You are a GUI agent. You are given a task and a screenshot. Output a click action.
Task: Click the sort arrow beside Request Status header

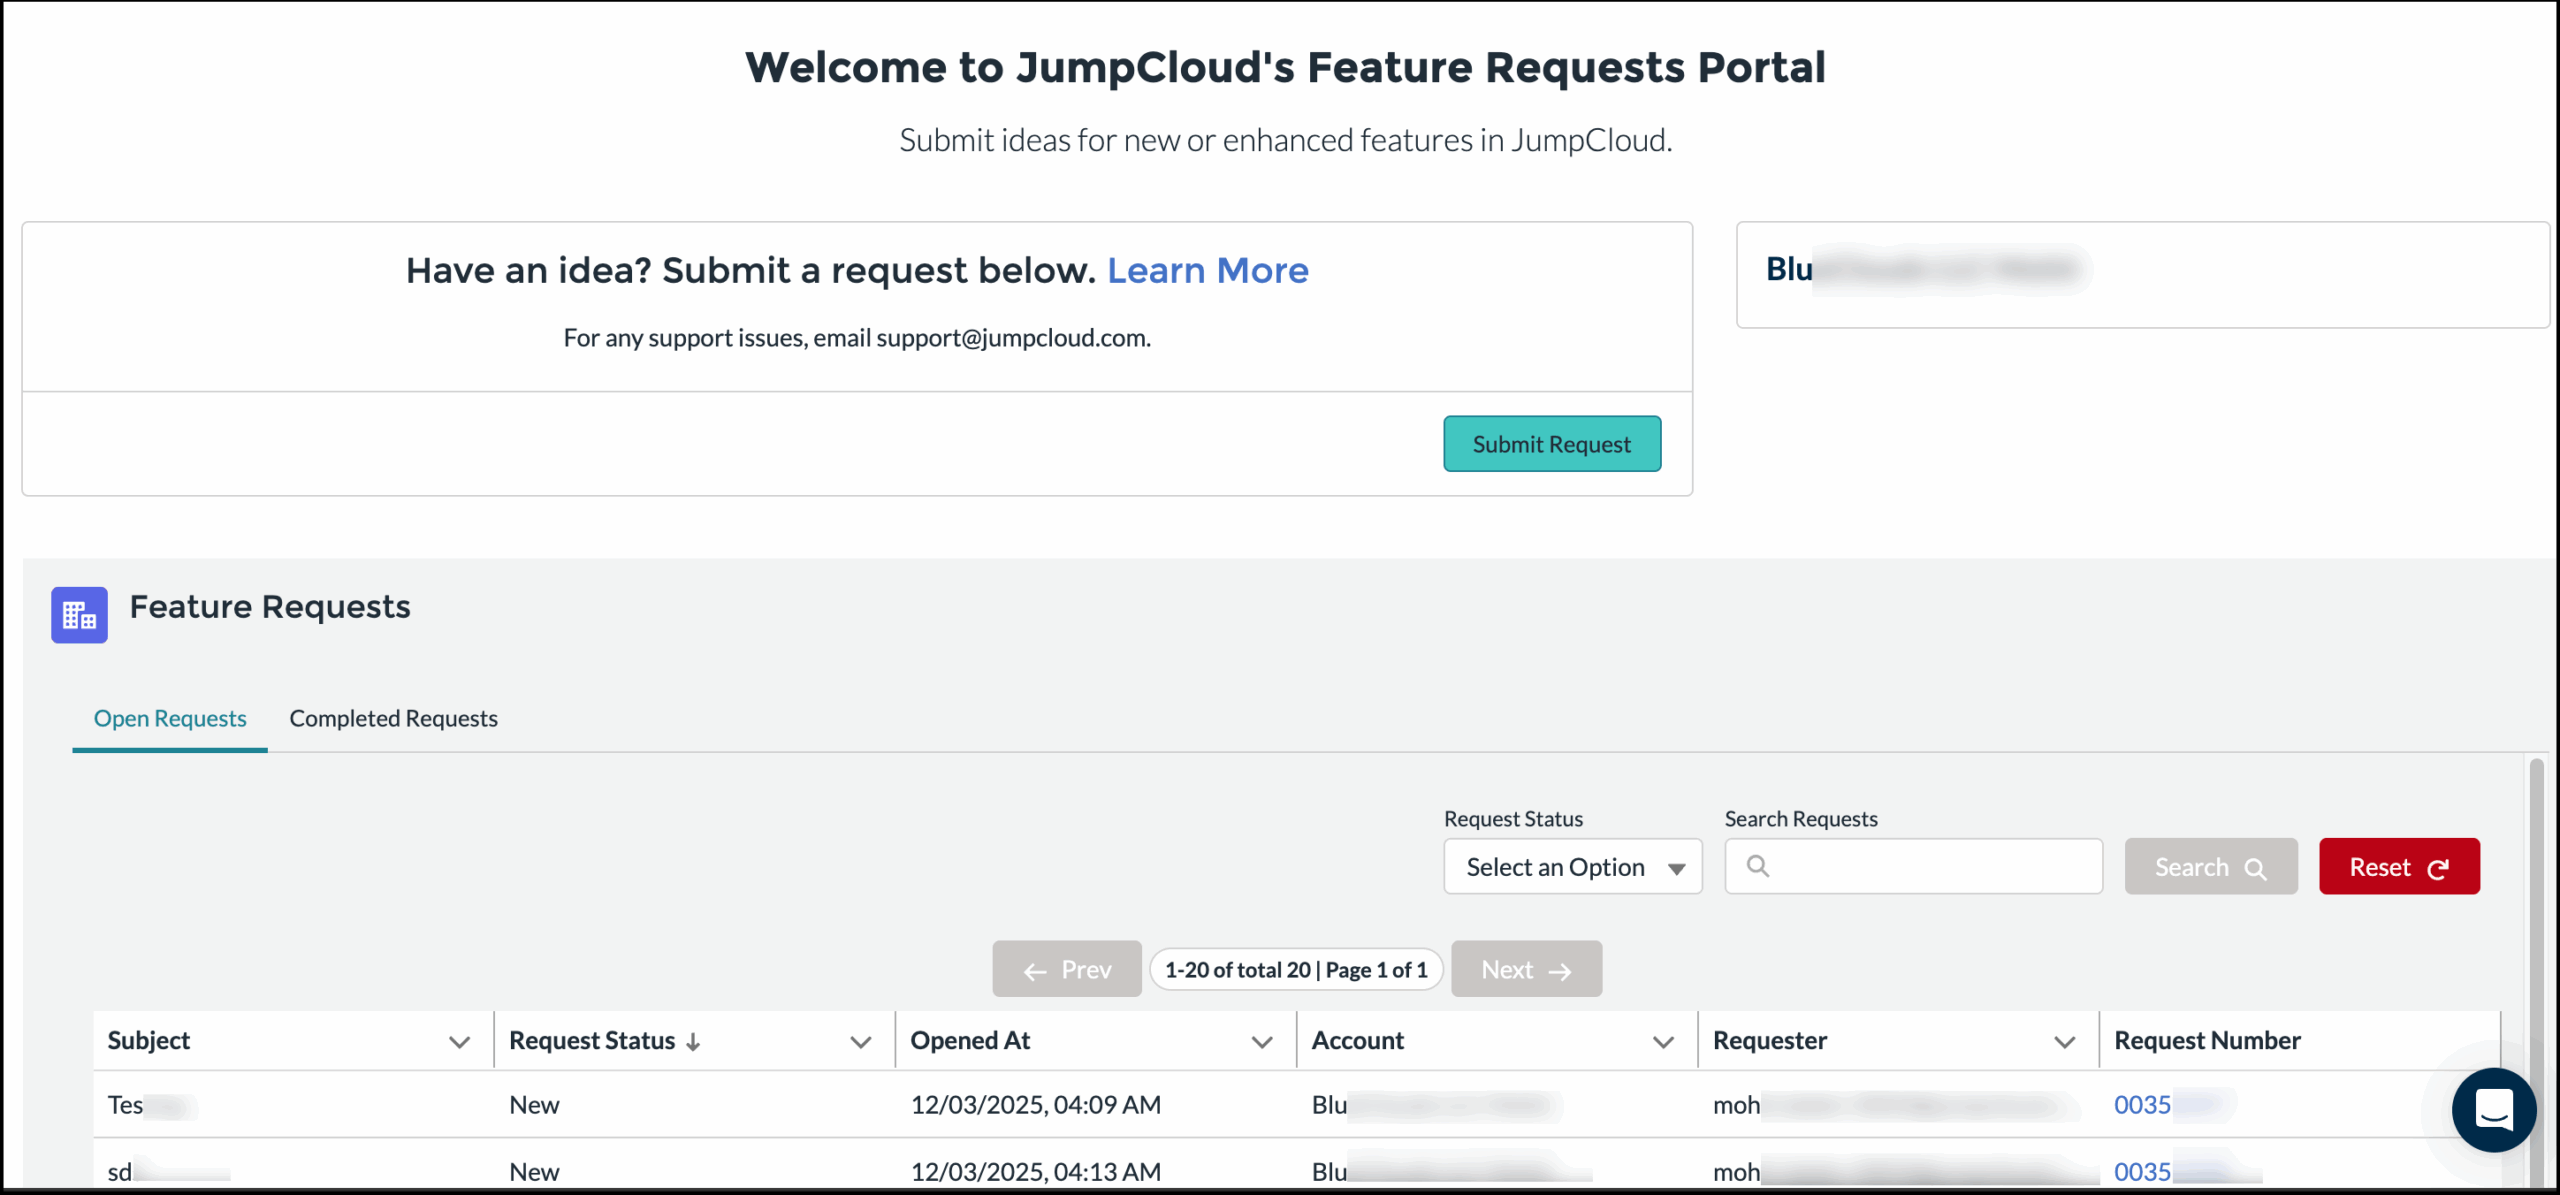pos(695,1041)
